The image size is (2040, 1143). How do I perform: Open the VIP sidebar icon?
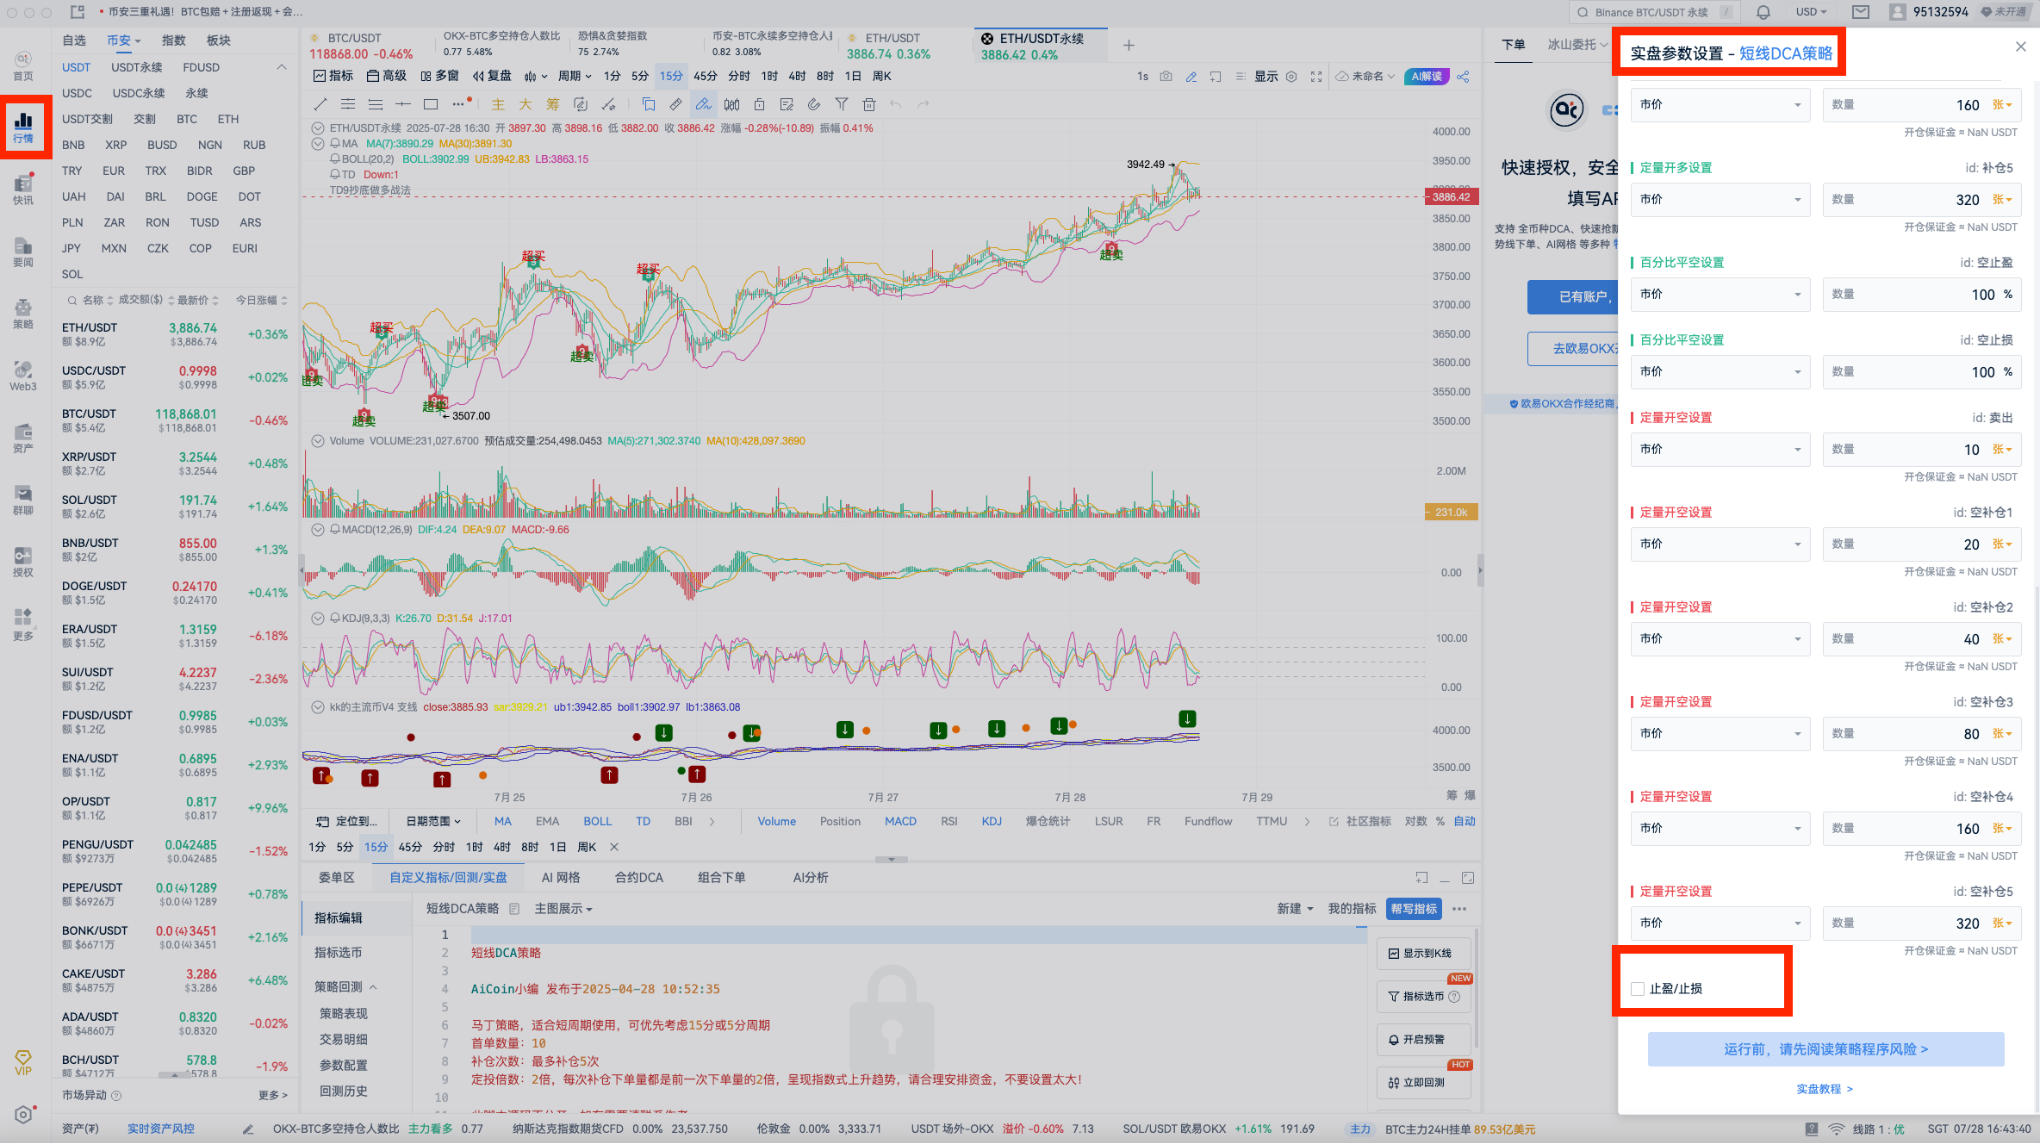(x=23, y=1062)
